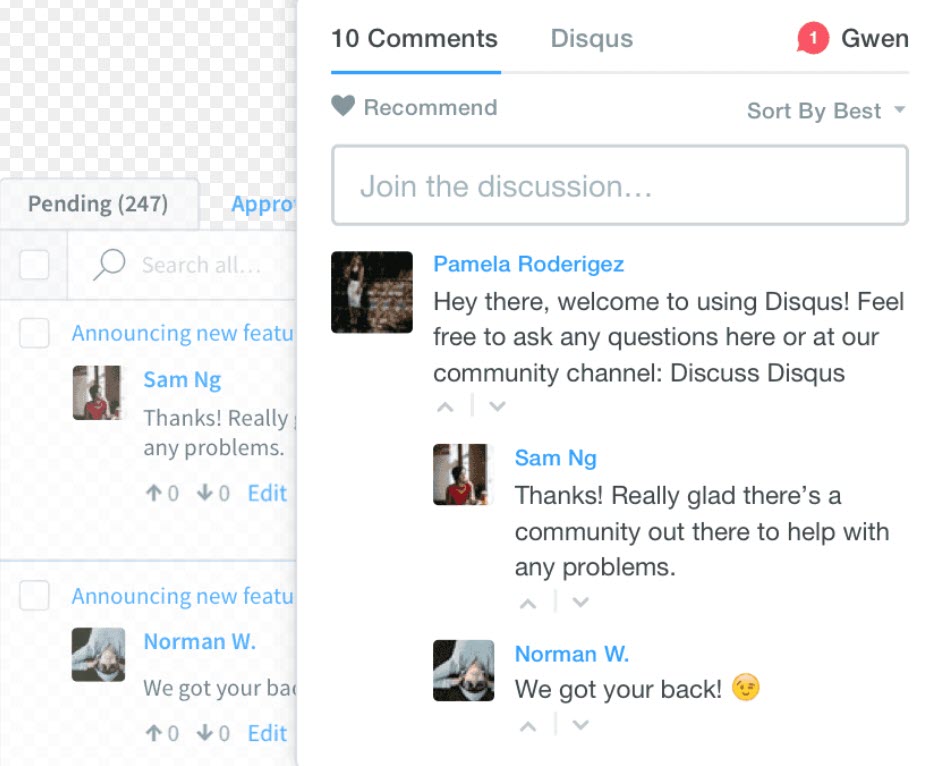Select the Pending (247) tab
This screenshot has width=939, height=766.
[98, 204]
